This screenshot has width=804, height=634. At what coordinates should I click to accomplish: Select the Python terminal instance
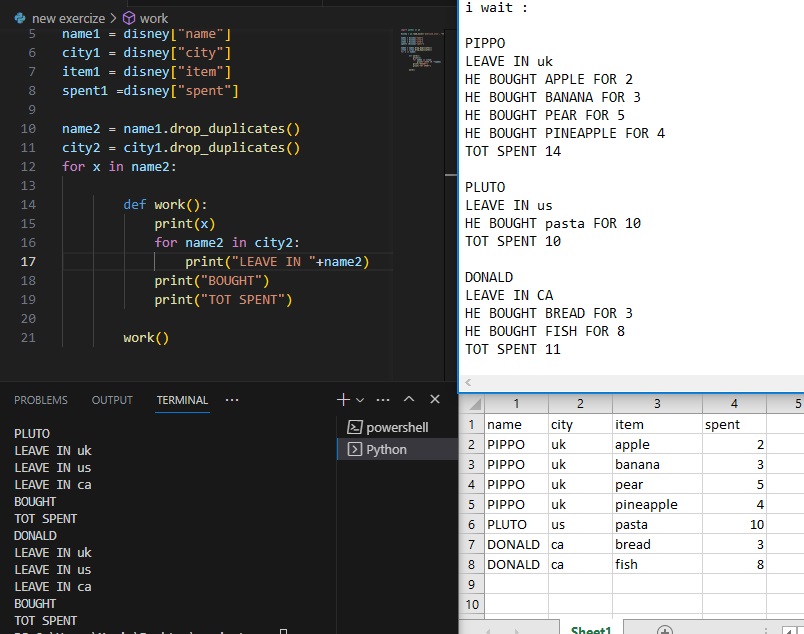click(385, 450)
